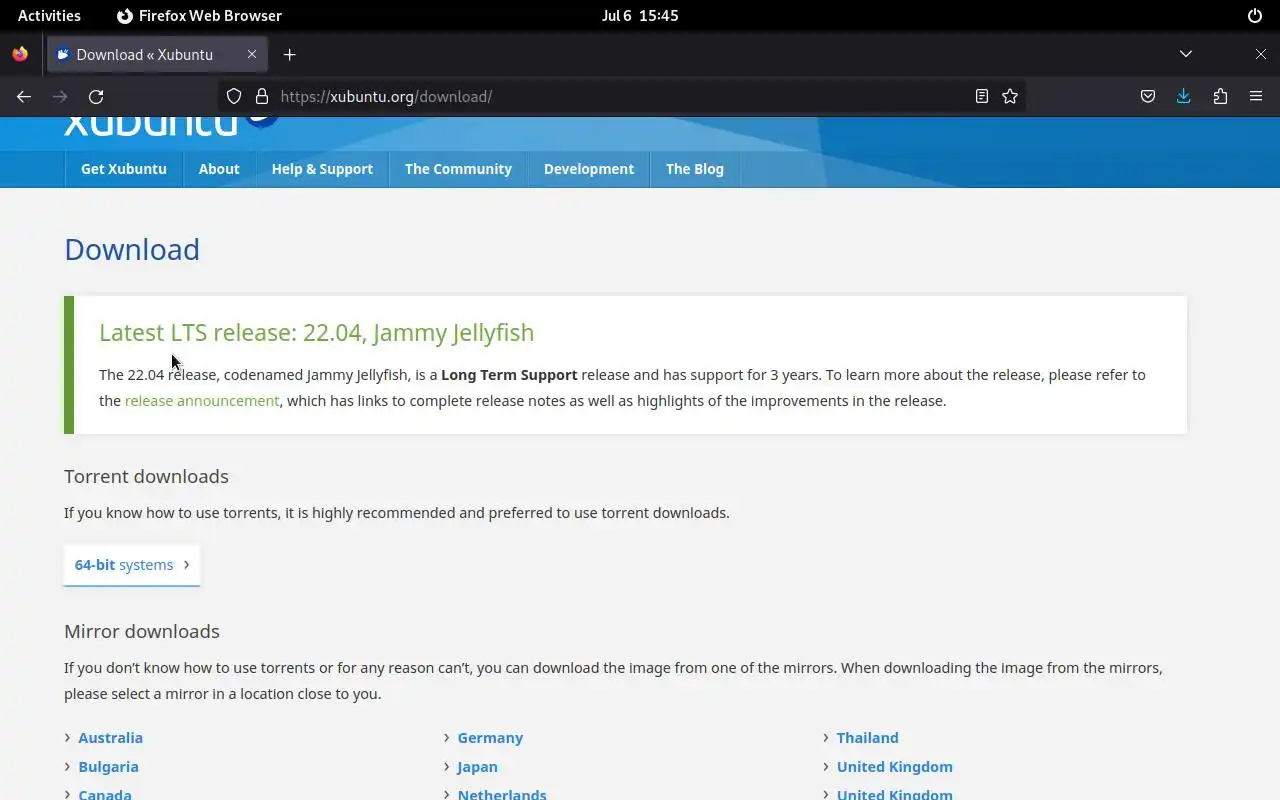This screenshot has height=800, width=1280.
Task: Click the Download page heading
Action: click(132, 249)
